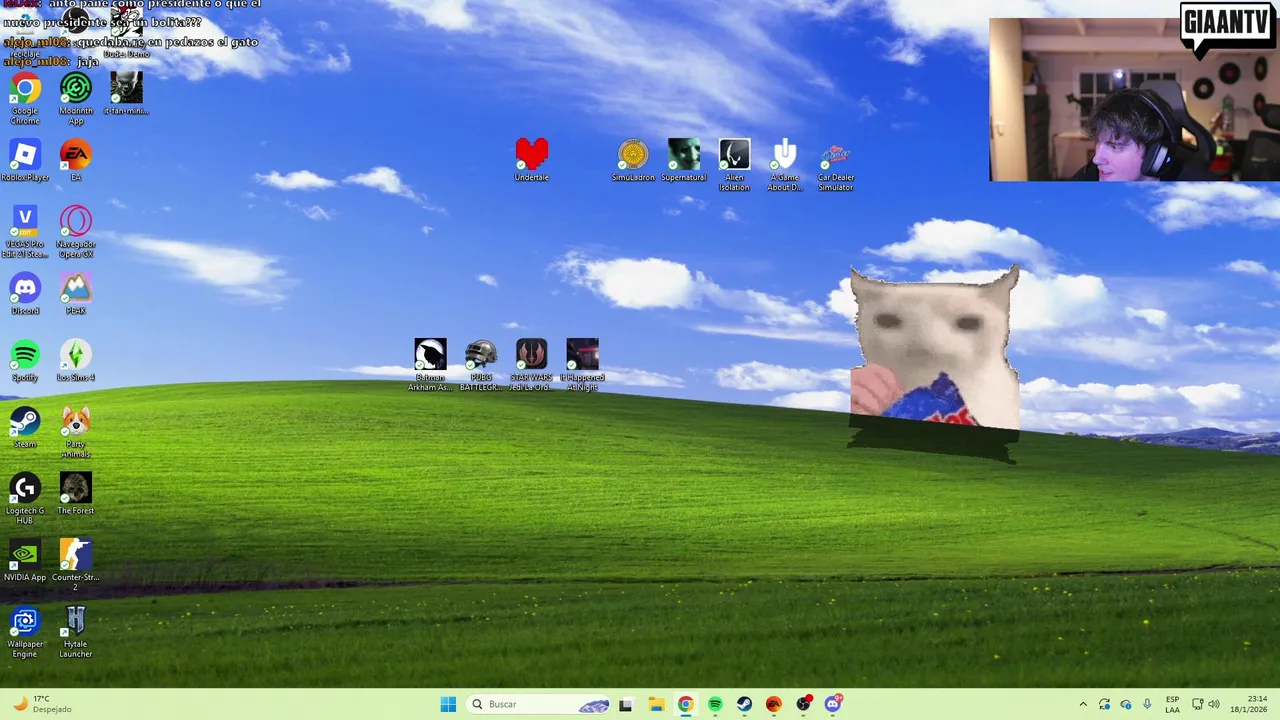Open the network status tray icon
Screen dimensions: 1280x720
click(1198, 704)
